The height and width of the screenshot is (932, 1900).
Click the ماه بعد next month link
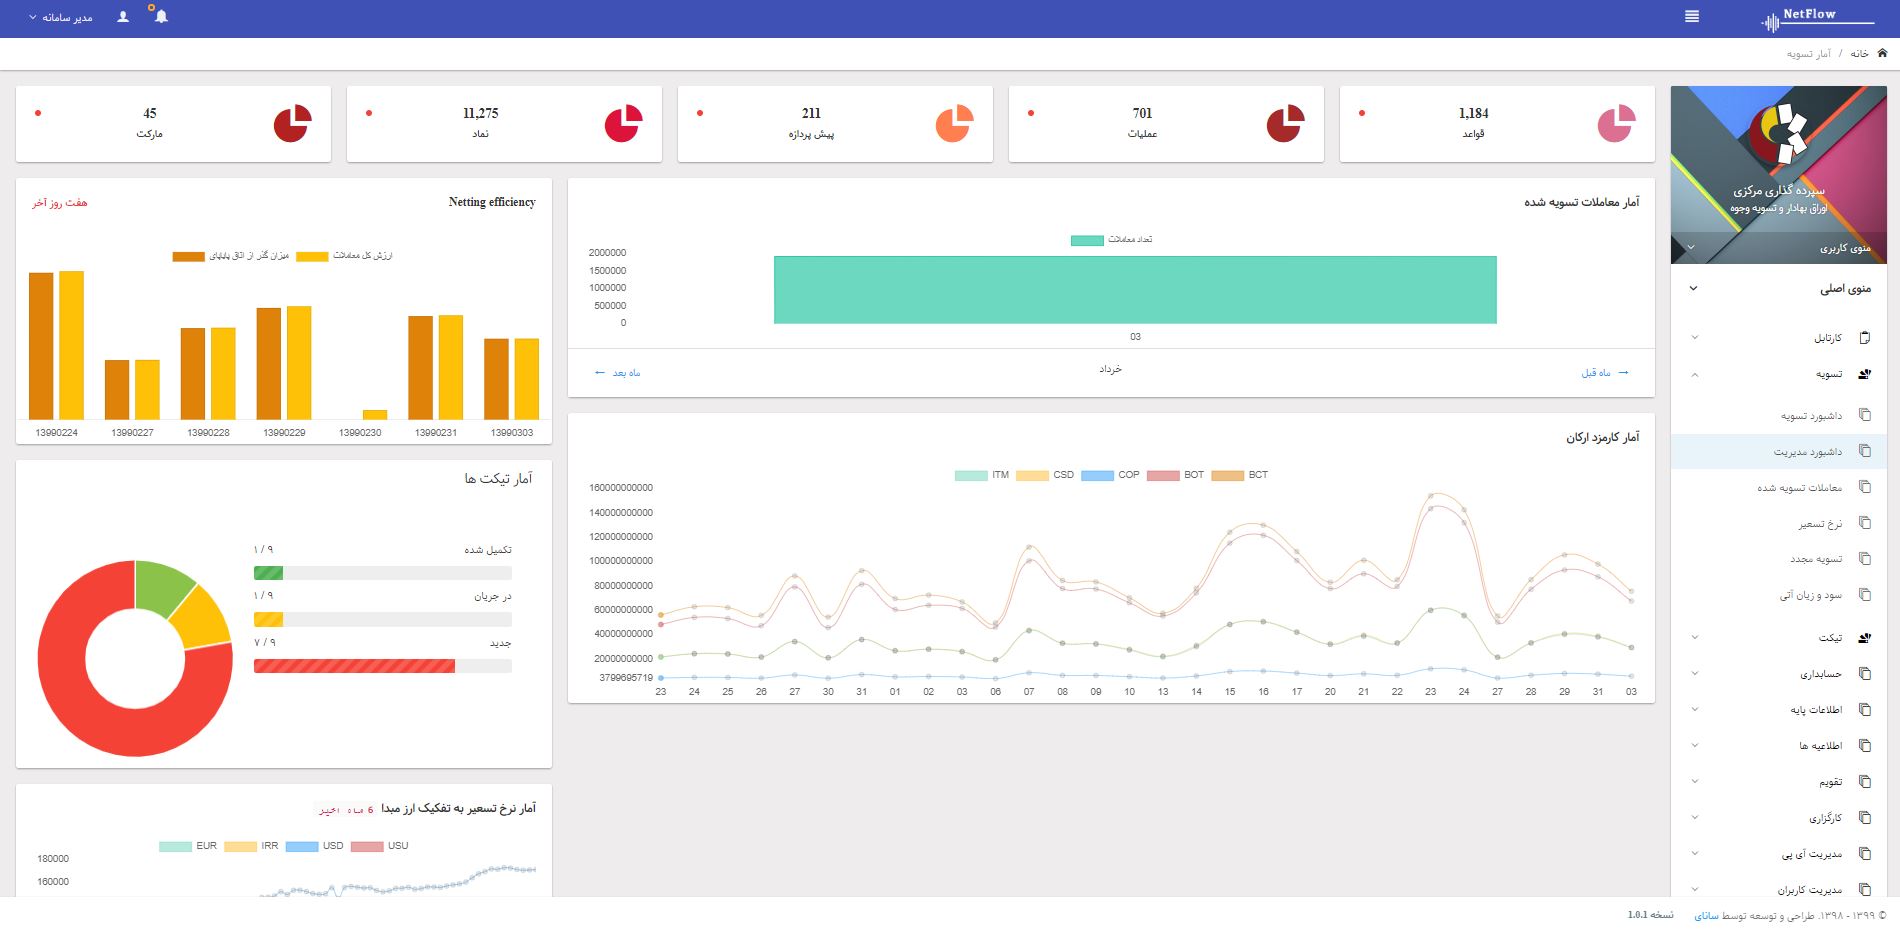[618, 373]
